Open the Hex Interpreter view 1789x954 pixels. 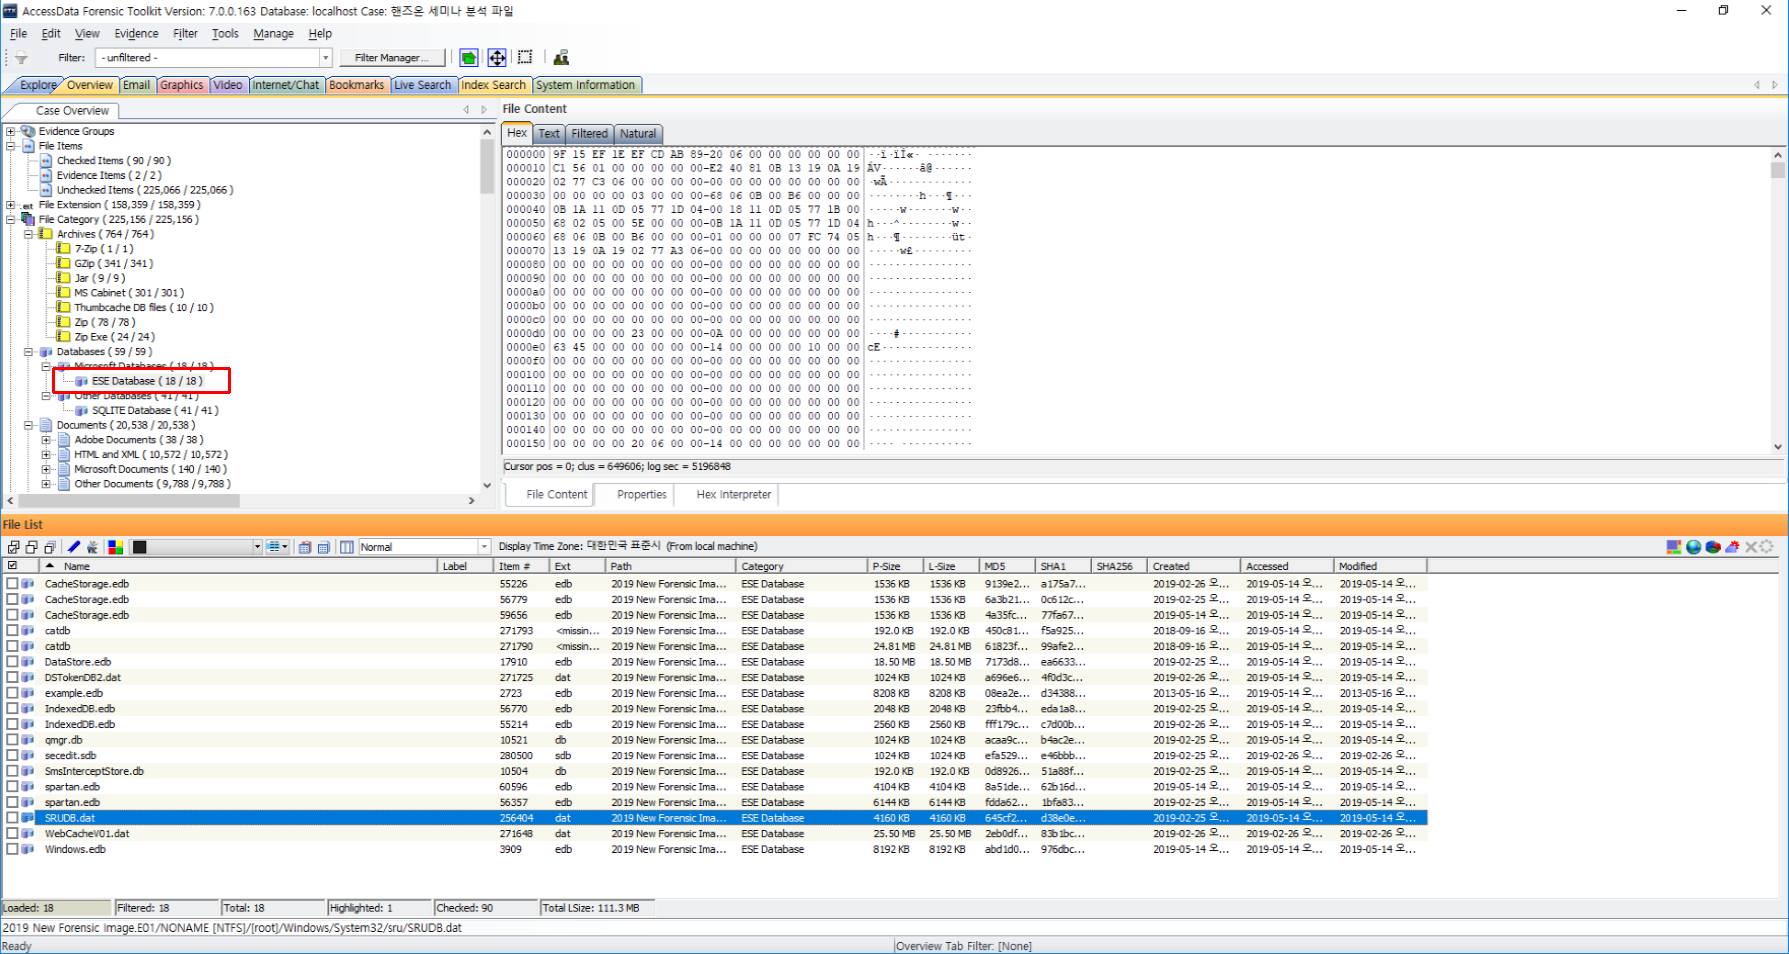[x=733, y=495]
